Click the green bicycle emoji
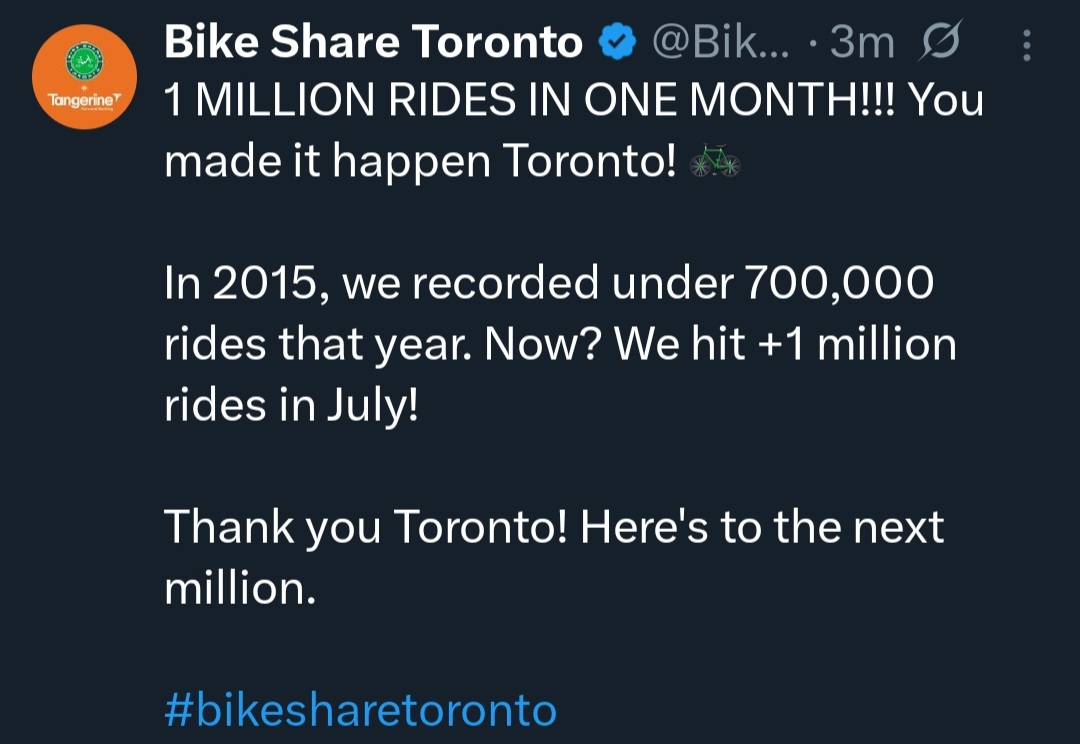 [x=716, y=161]
